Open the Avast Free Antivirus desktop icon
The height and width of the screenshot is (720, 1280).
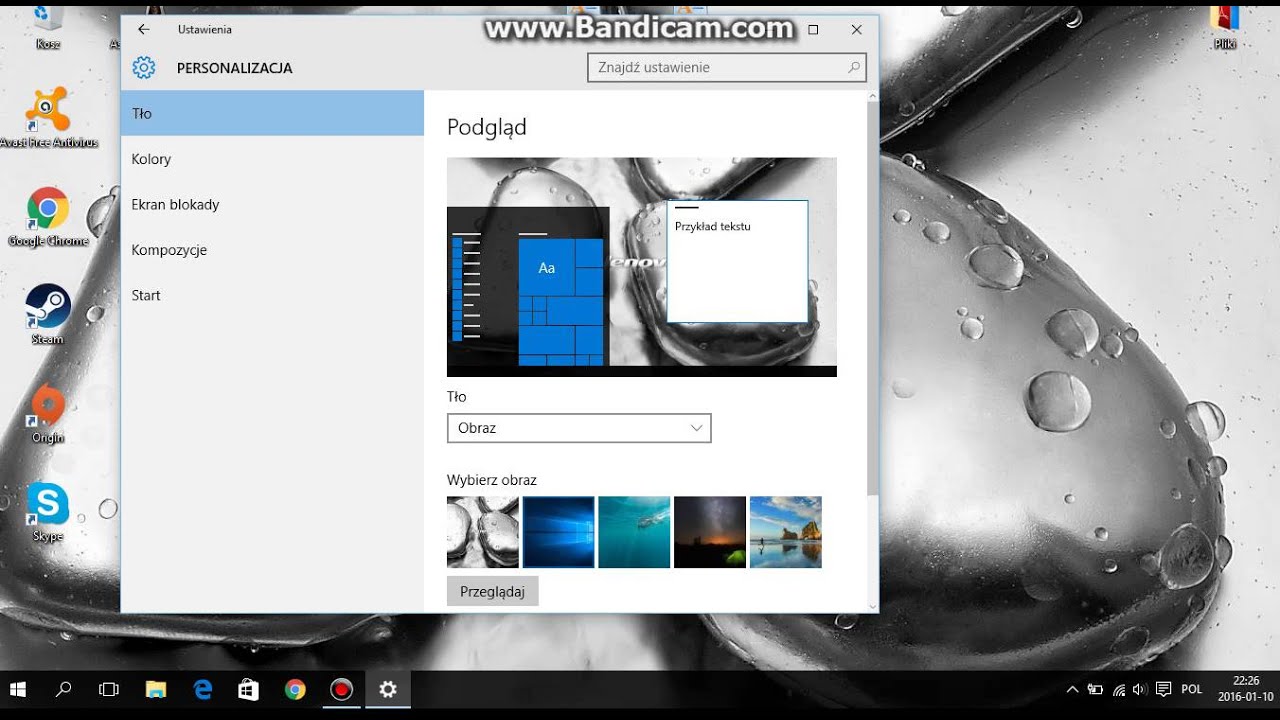coord(48,118)
